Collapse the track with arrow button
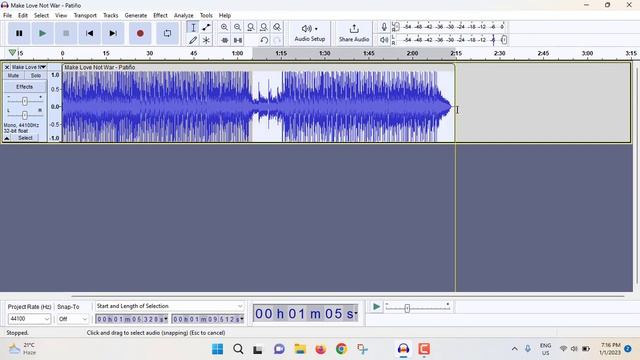This screenshot has width=640, height=360. (x=7, y=138)
